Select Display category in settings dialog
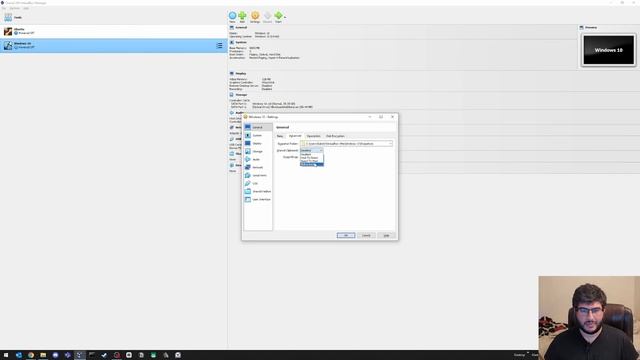This screenshot has width=640, height=360. pyautogui.click(x=258, y=143)
